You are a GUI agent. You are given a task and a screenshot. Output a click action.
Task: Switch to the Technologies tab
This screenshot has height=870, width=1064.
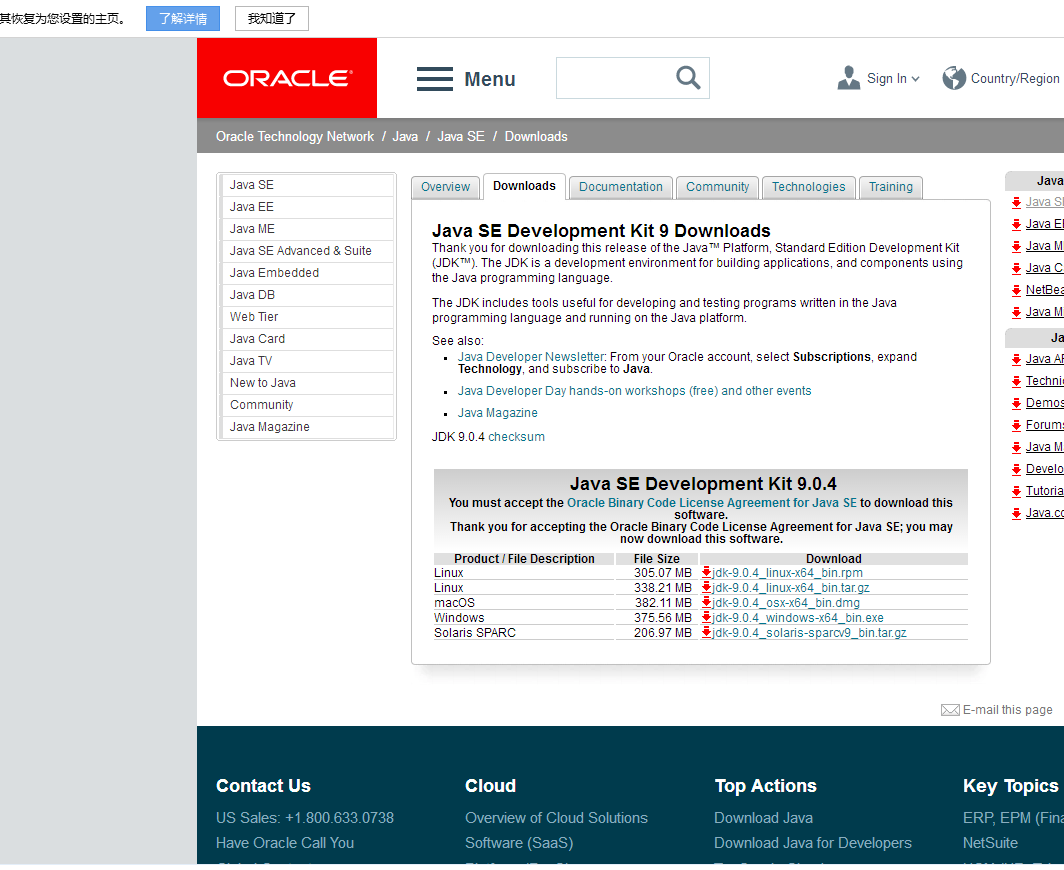(809, 187)
